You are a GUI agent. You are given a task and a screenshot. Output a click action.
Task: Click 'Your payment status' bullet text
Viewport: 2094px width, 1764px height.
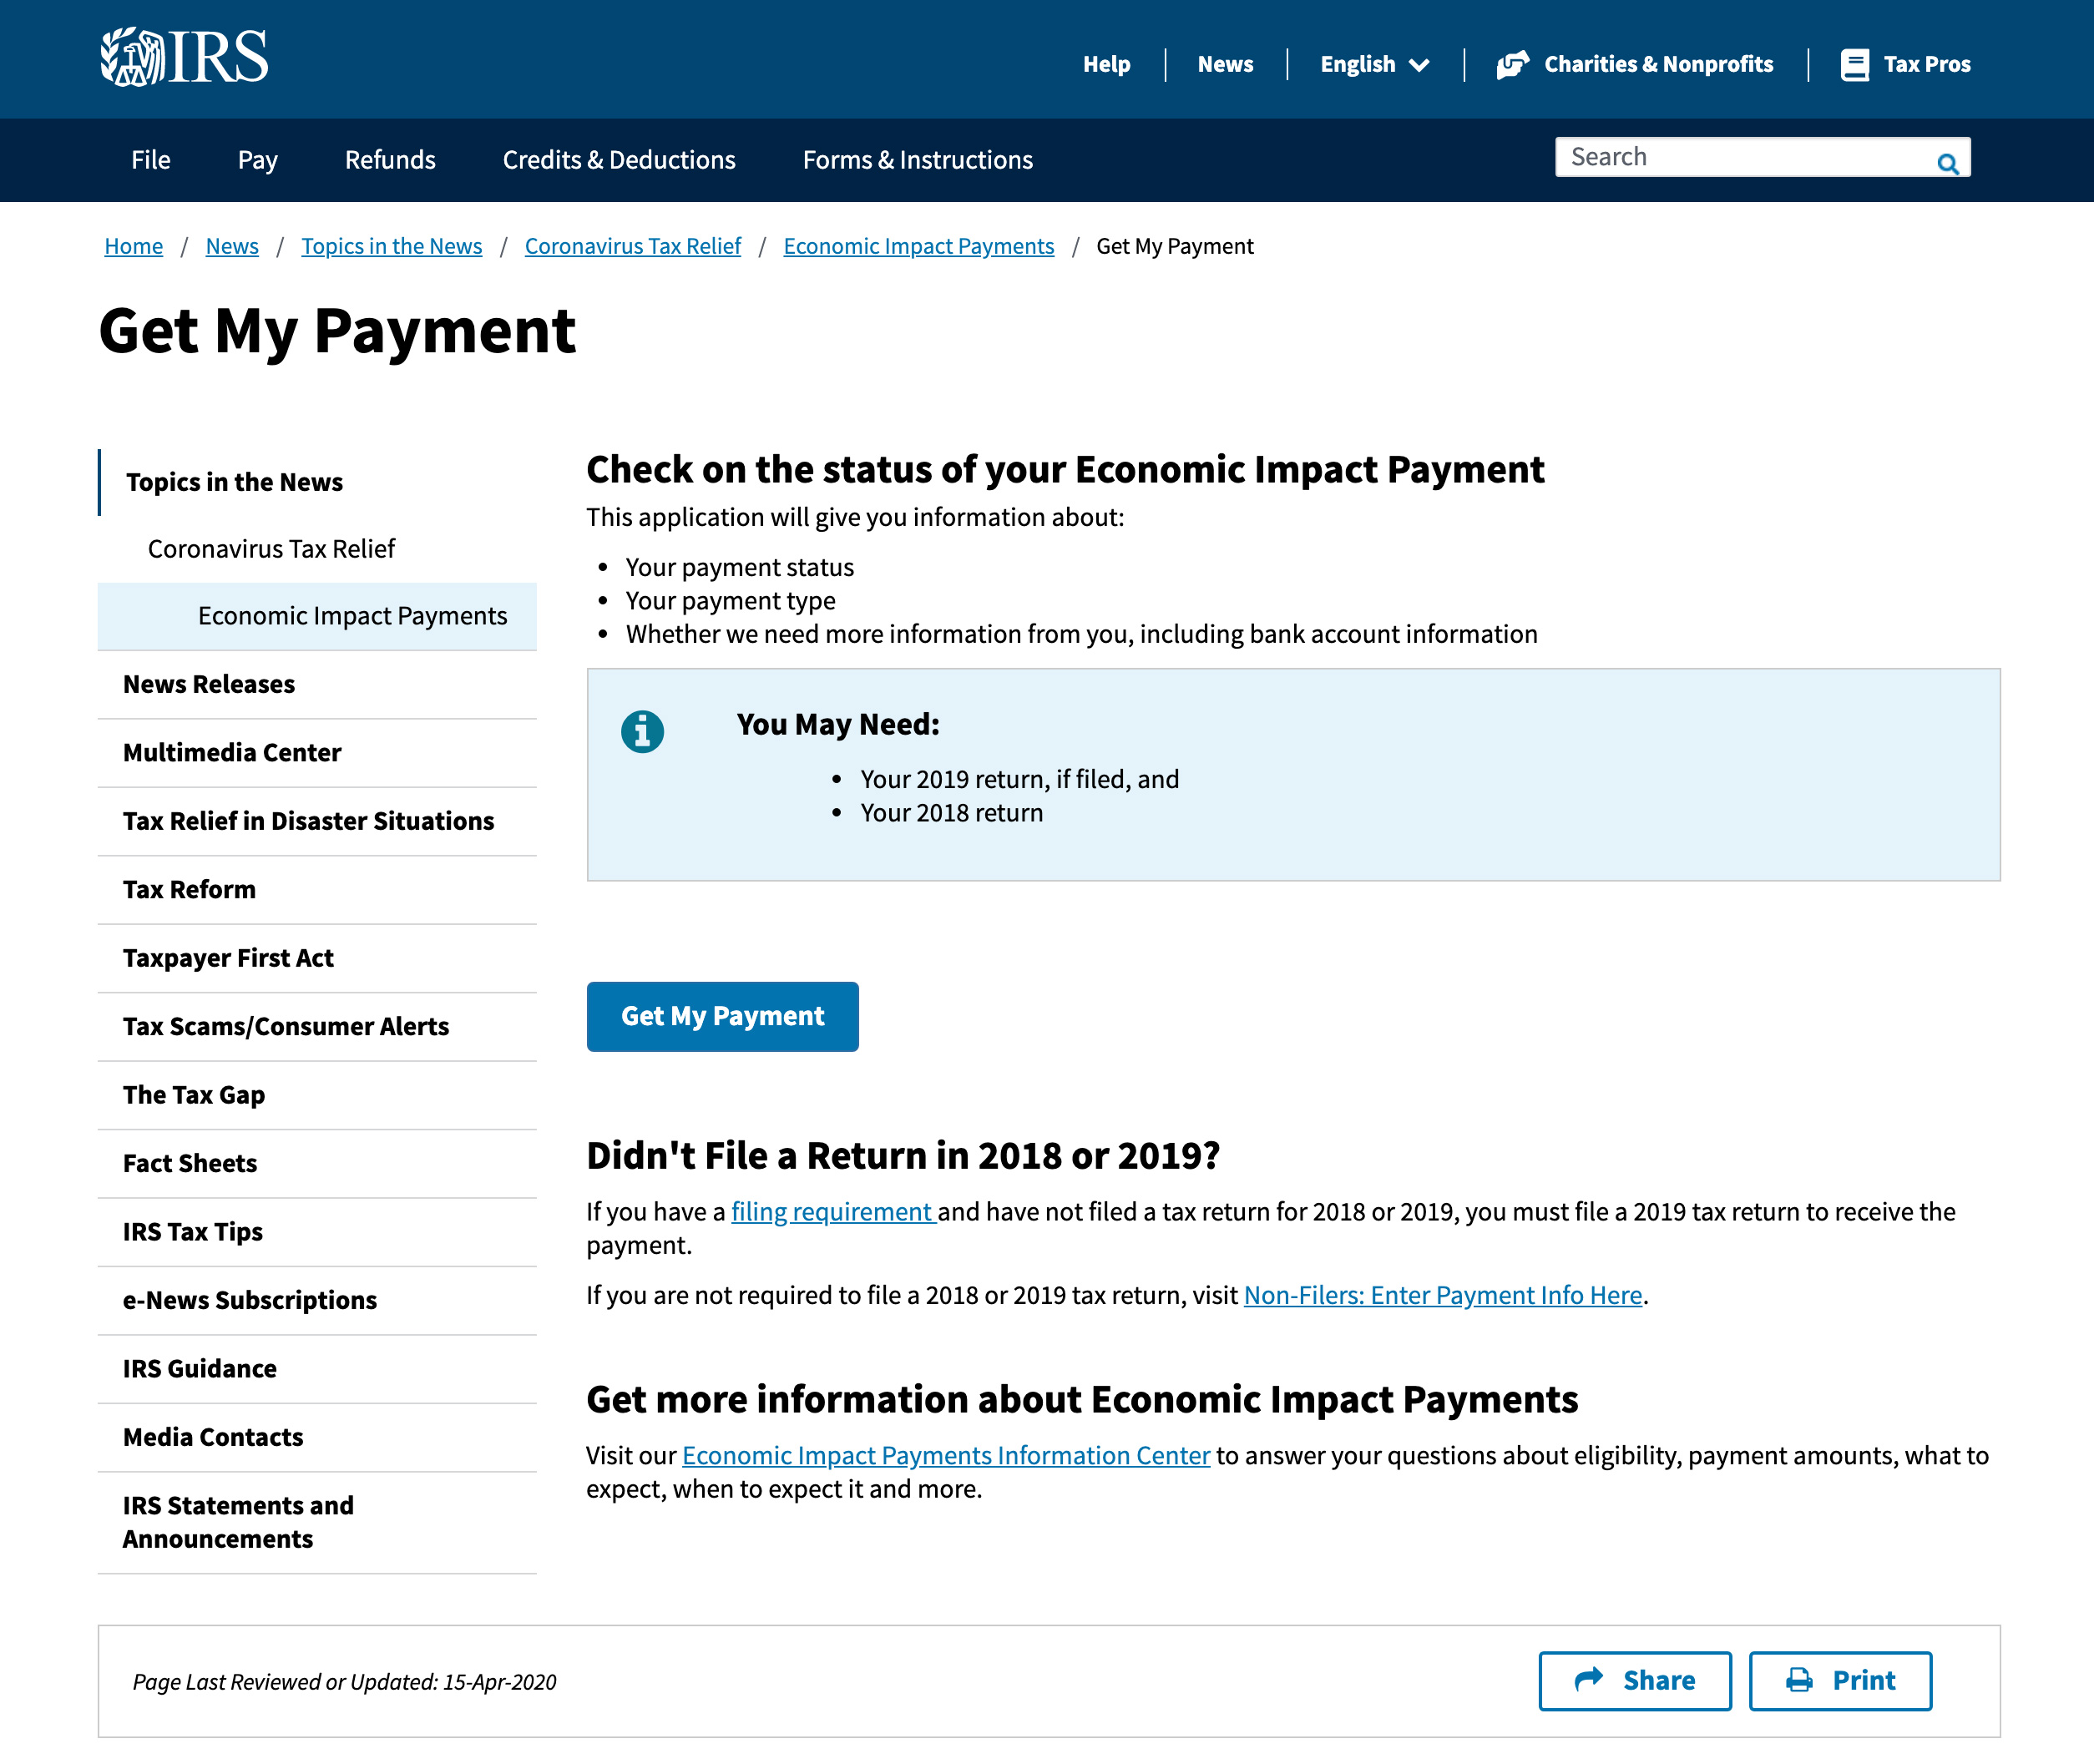tap(740, 568)
